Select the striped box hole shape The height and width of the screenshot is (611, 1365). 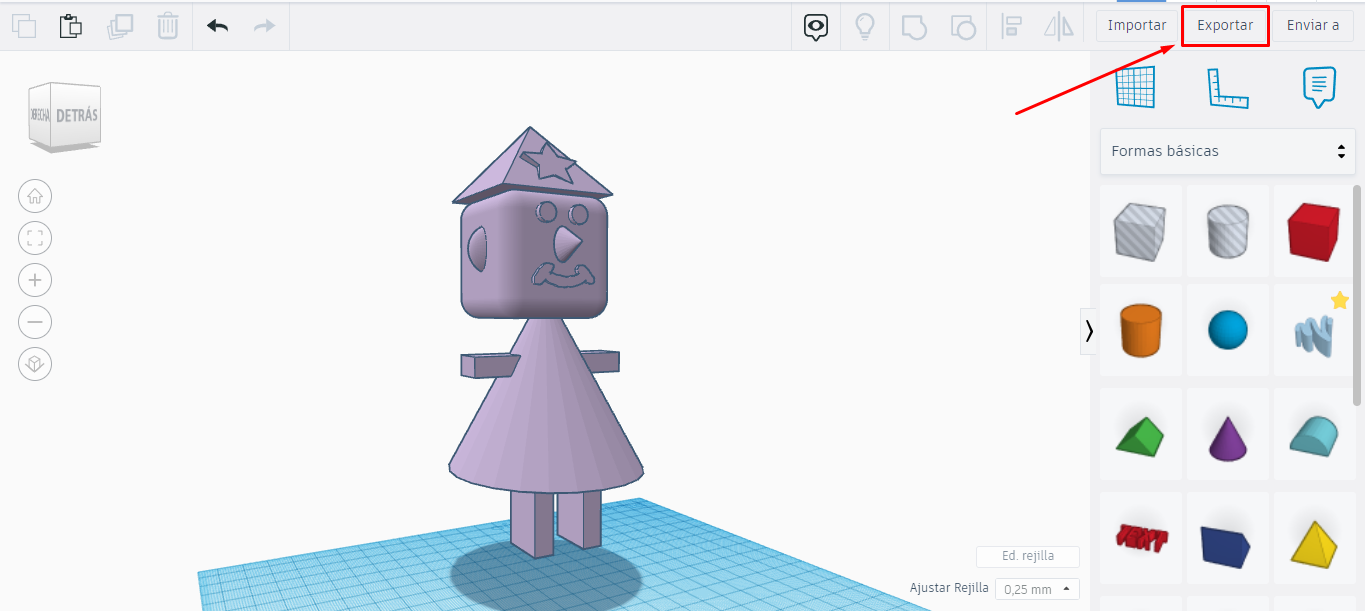[1140, 231]
